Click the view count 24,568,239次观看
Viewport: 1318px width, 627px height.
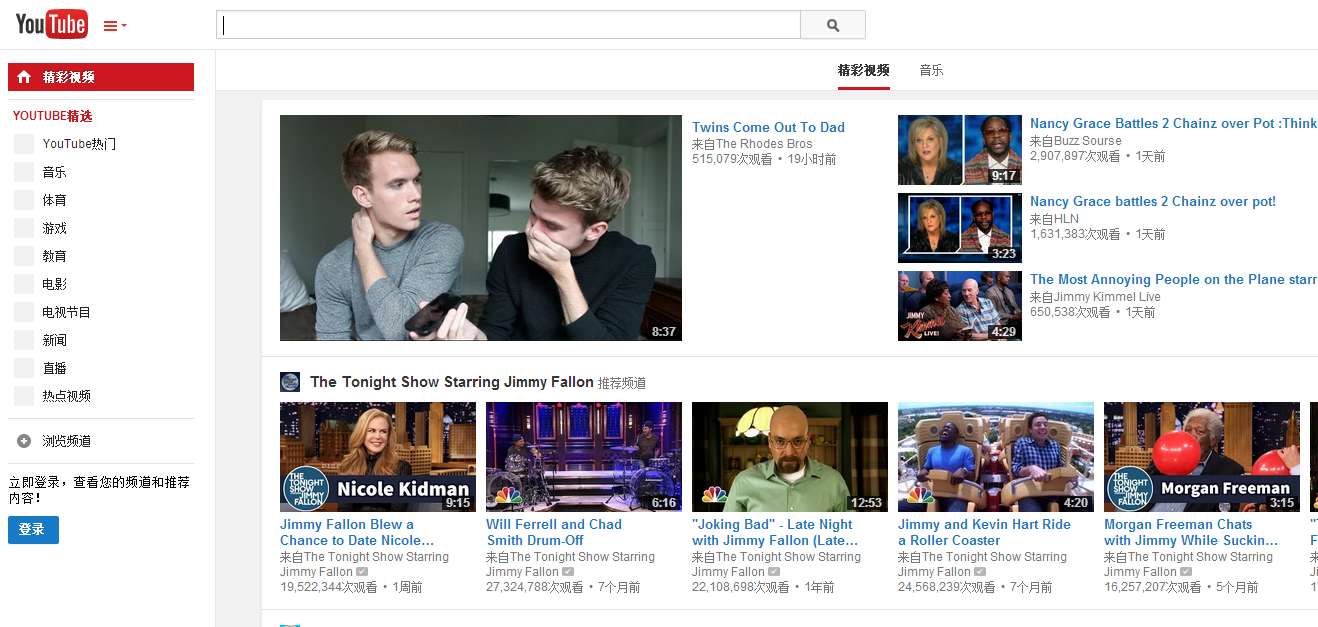(x=947, y=587)
